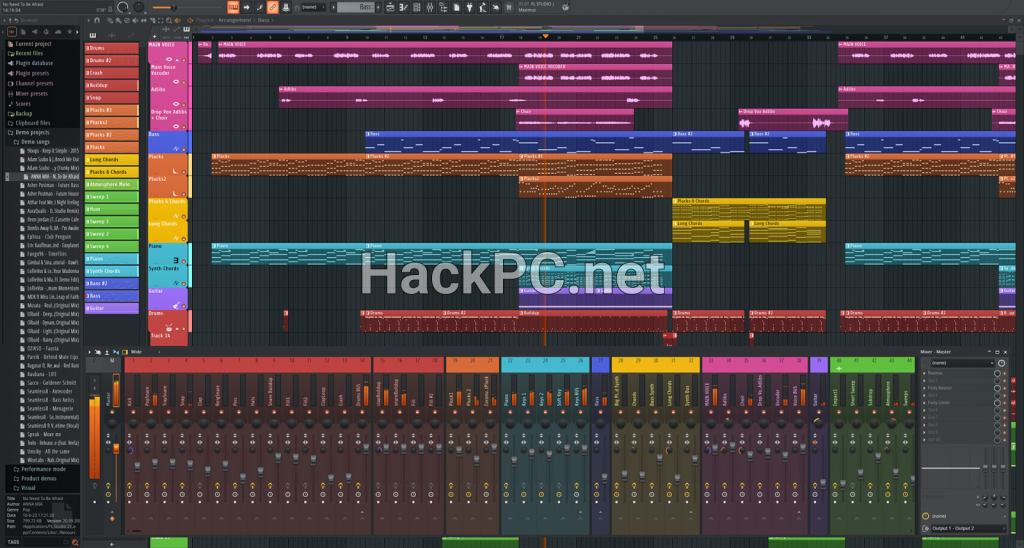
Task: Click the orange playhead marker on timeline
Action: (x=545, y=37)
